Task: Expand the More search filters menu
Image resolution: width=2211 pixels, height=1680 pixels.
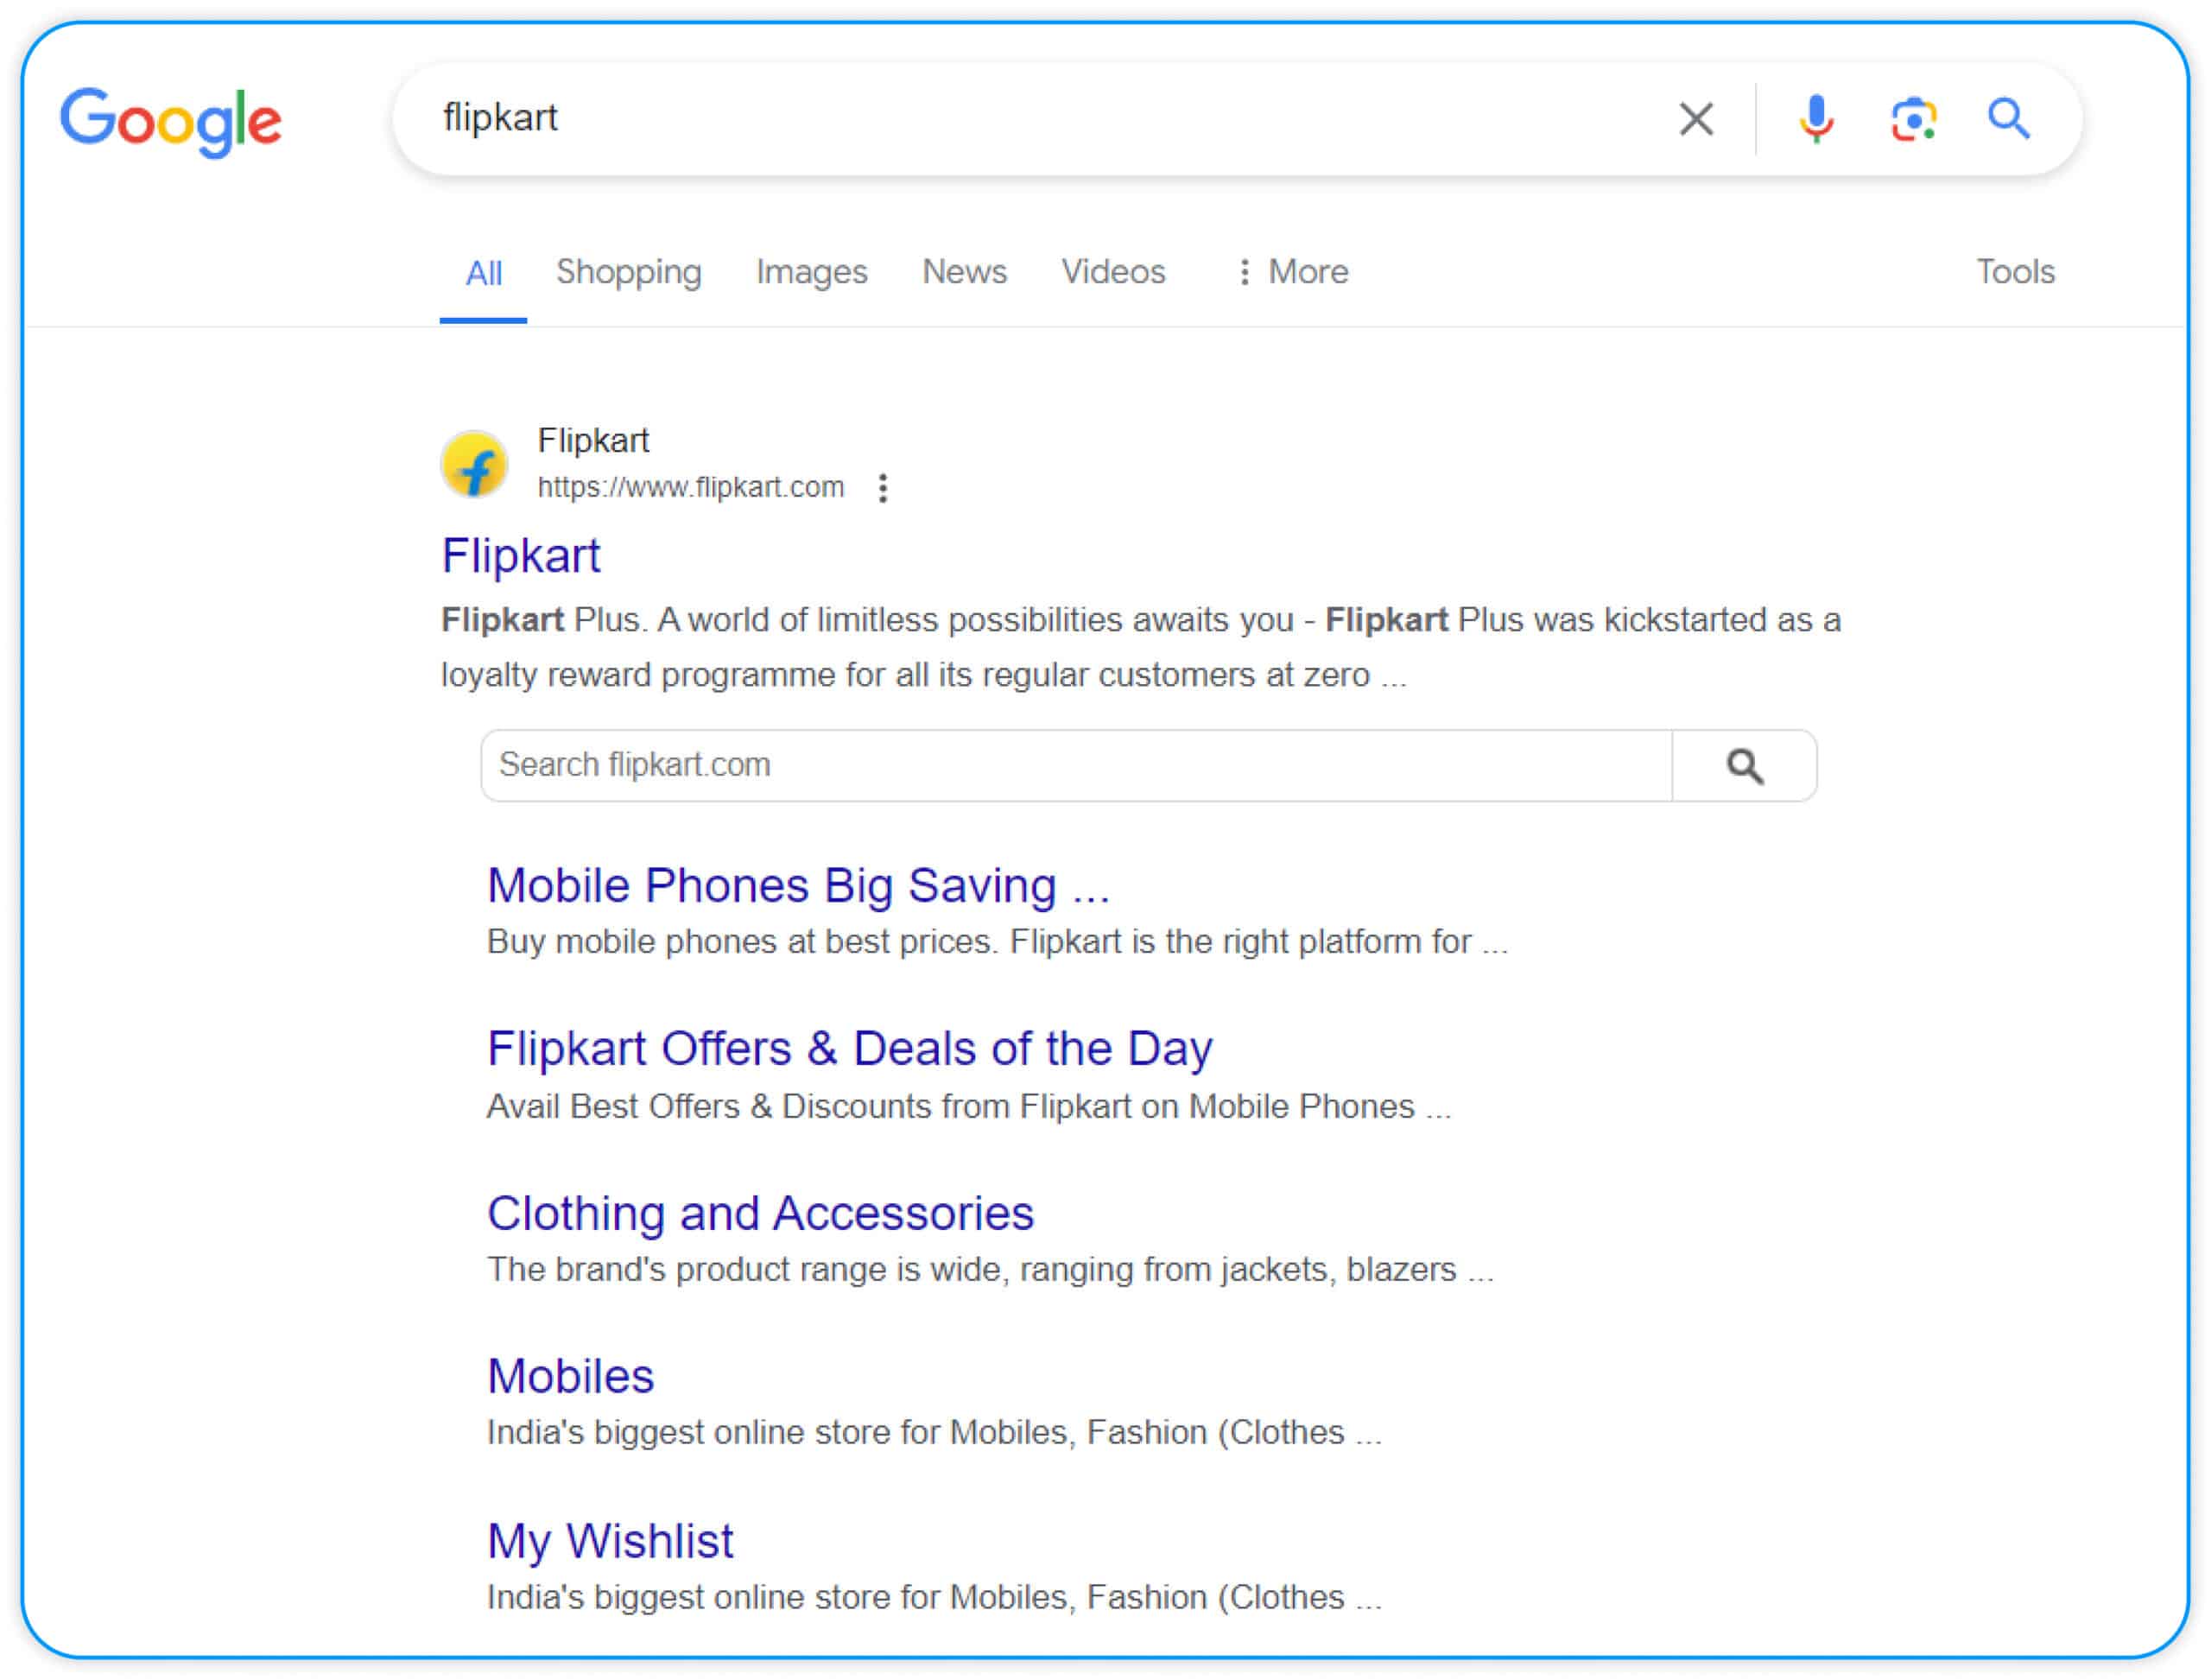Action: [x=1293, y=272]
